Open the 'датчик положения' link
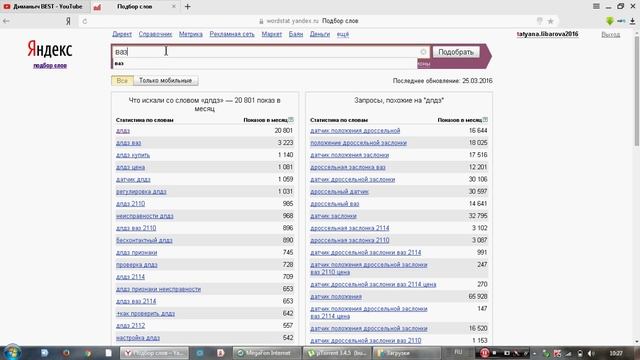Viewport: 640px width, 360px height. pyautogui.click(x=336, y=297)
